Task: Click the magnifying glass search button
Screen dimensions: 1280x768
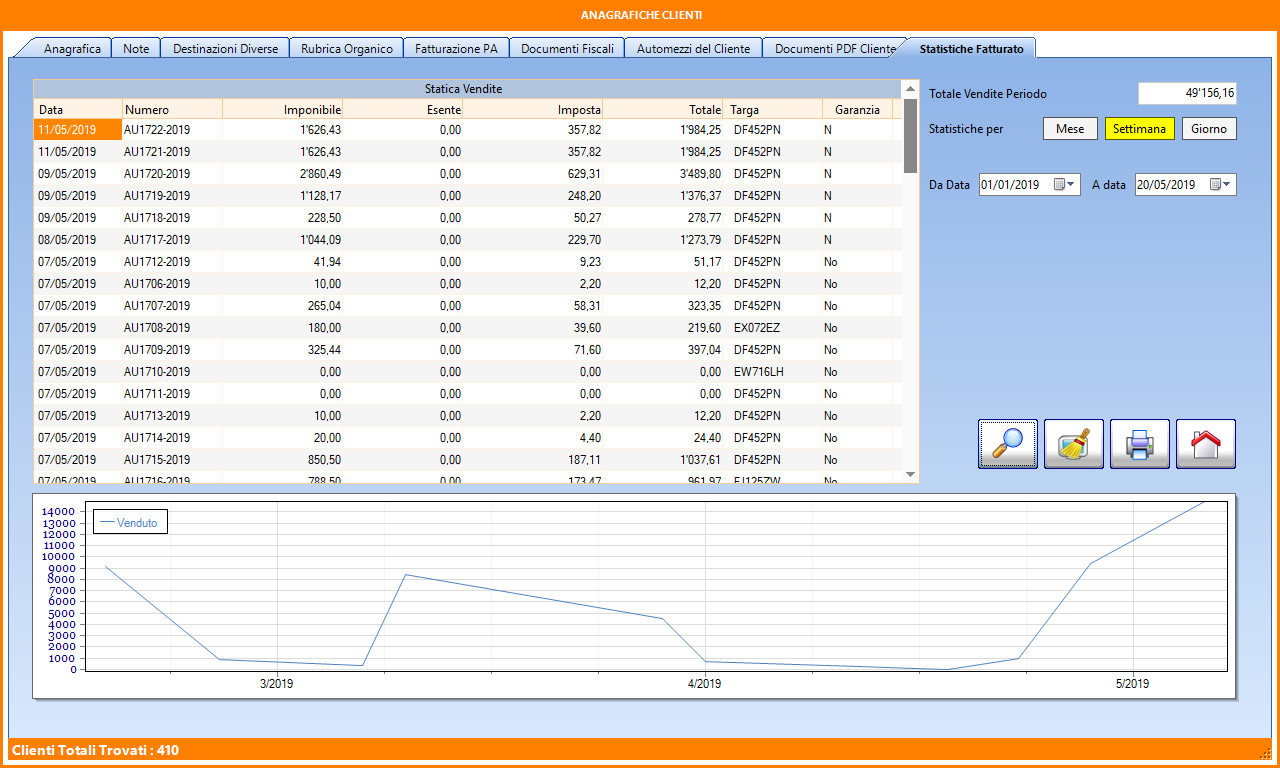Action: pyautogui.click(x=1008, y=444)
